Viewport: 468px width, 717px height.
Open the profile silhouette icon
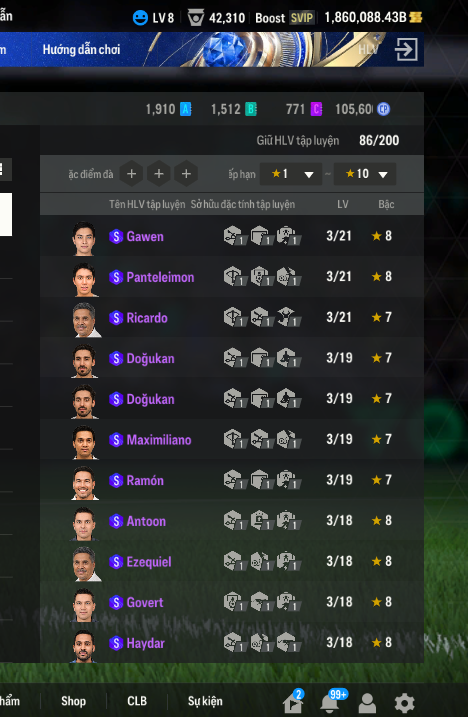(367, 703)
